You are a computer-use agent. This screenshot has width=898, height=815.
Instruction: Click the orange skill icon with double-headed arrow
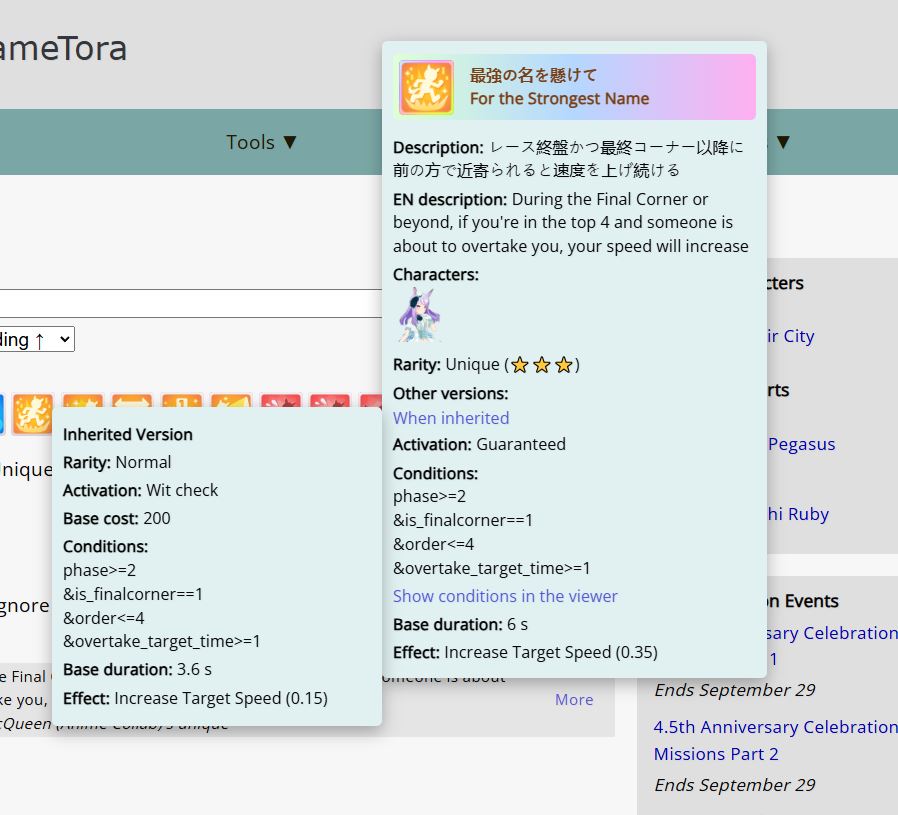[132, 400]
